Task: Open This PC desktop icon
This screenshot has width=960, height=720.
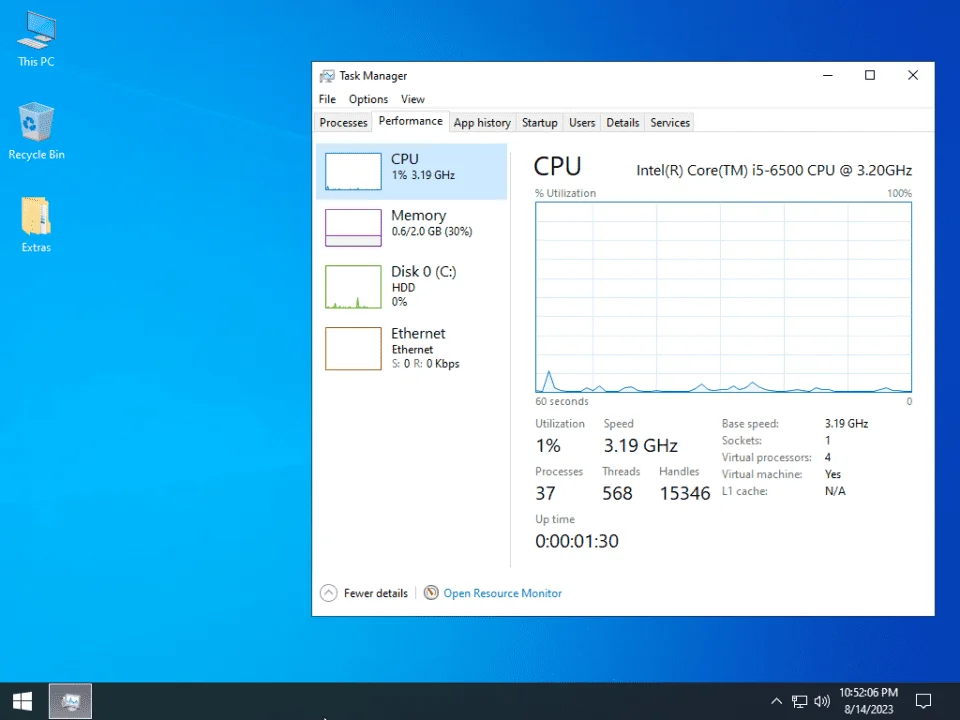Action: pos(36,39)
